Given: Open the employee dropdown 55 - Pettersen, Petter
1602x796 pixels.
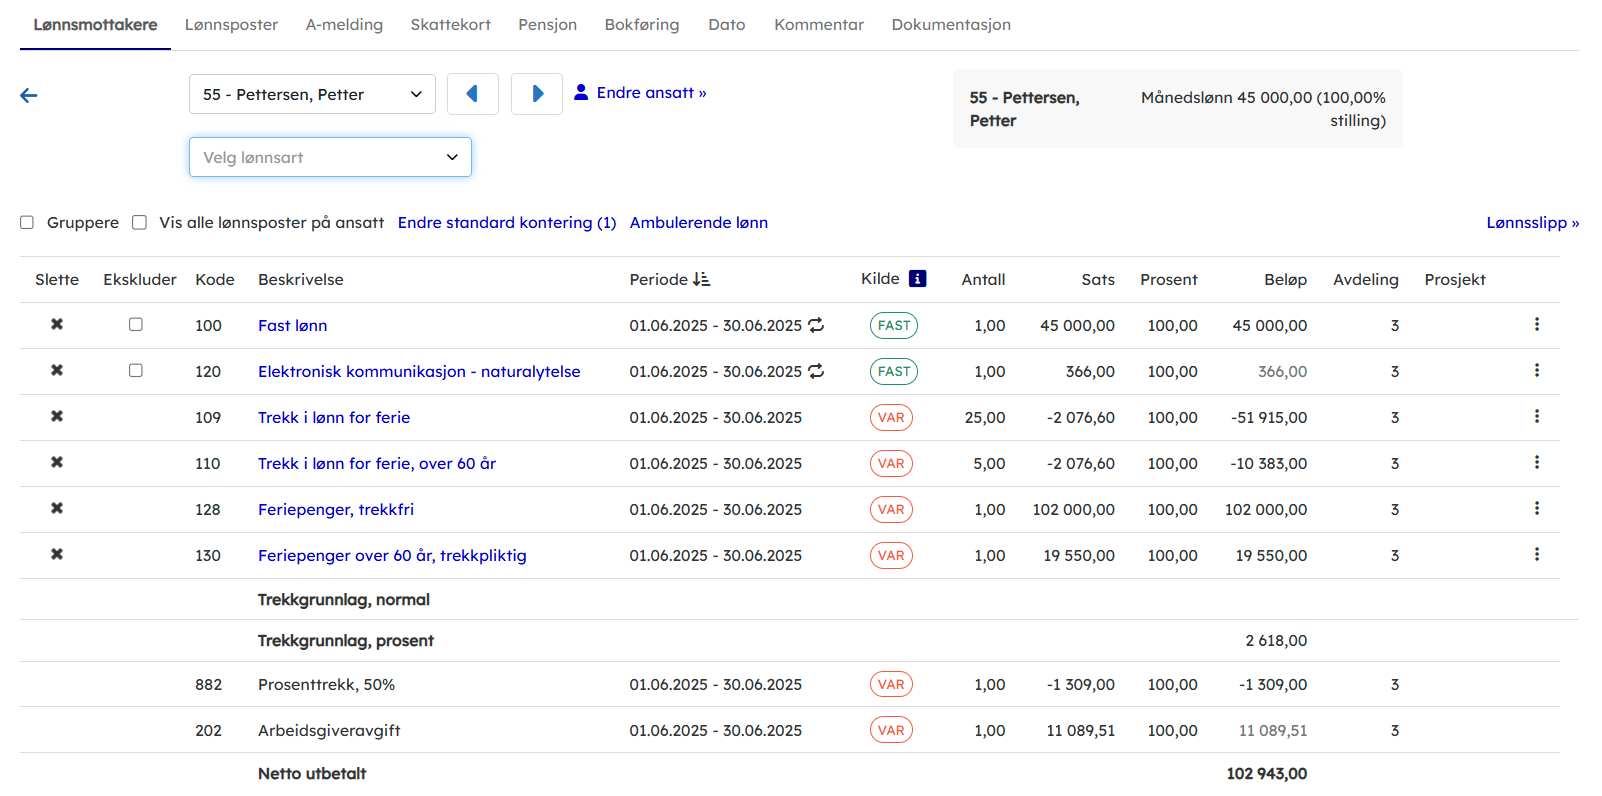Looking at the screenshot, I should point(312,95).
